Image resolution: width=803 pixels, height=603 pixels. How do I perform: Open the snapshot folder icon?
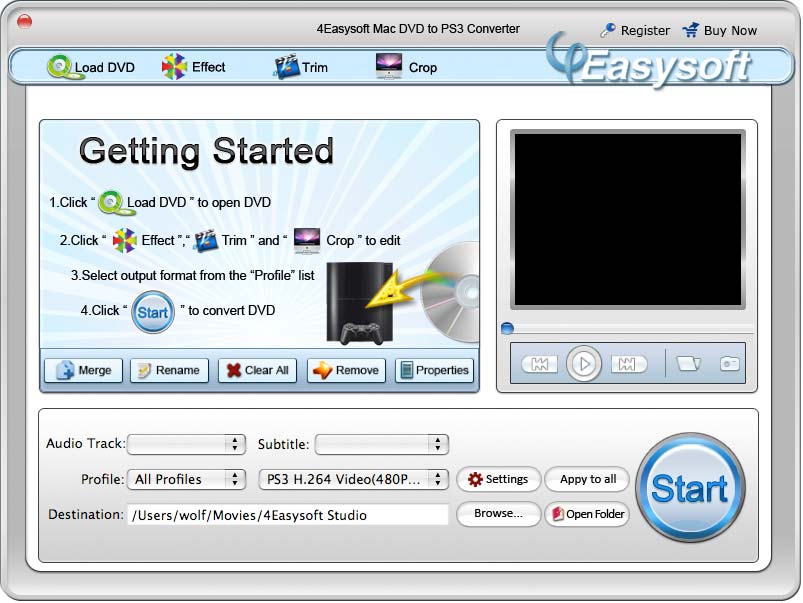click(686, 363)
